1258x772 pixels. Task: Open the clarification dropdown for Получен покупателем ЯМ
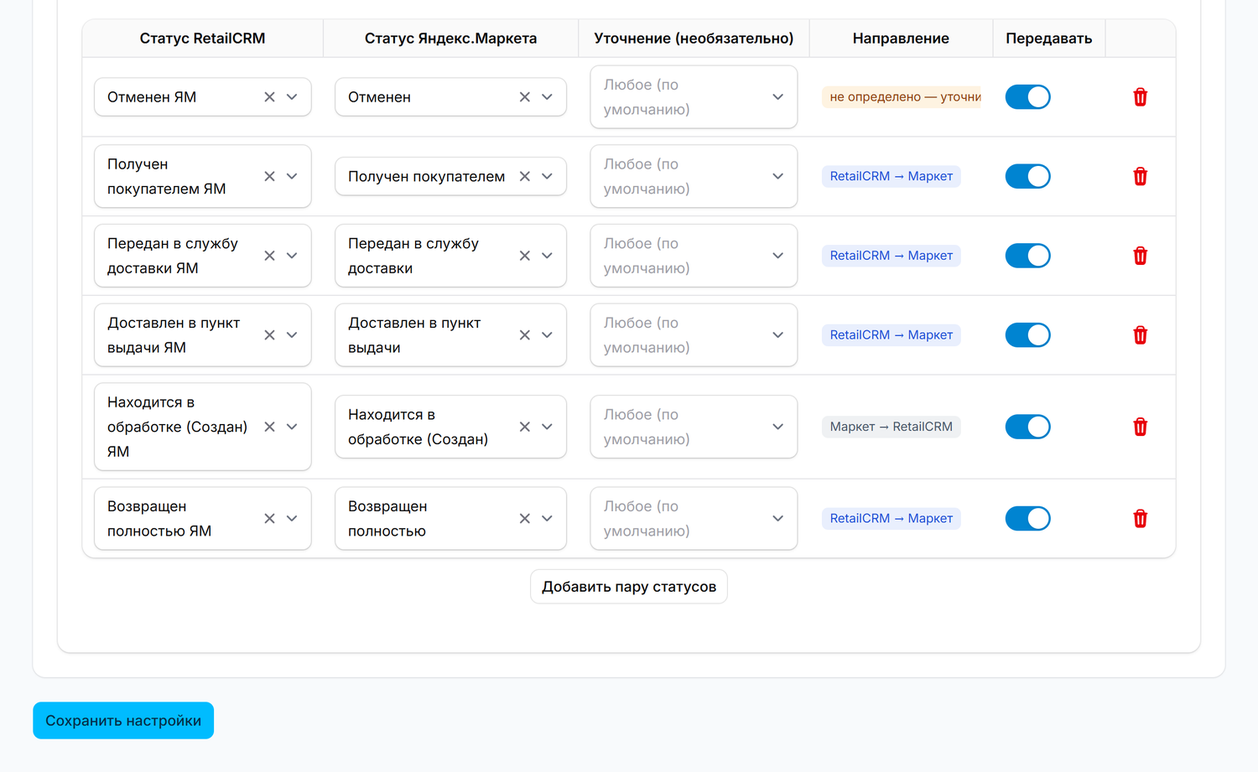pos(694,176)
